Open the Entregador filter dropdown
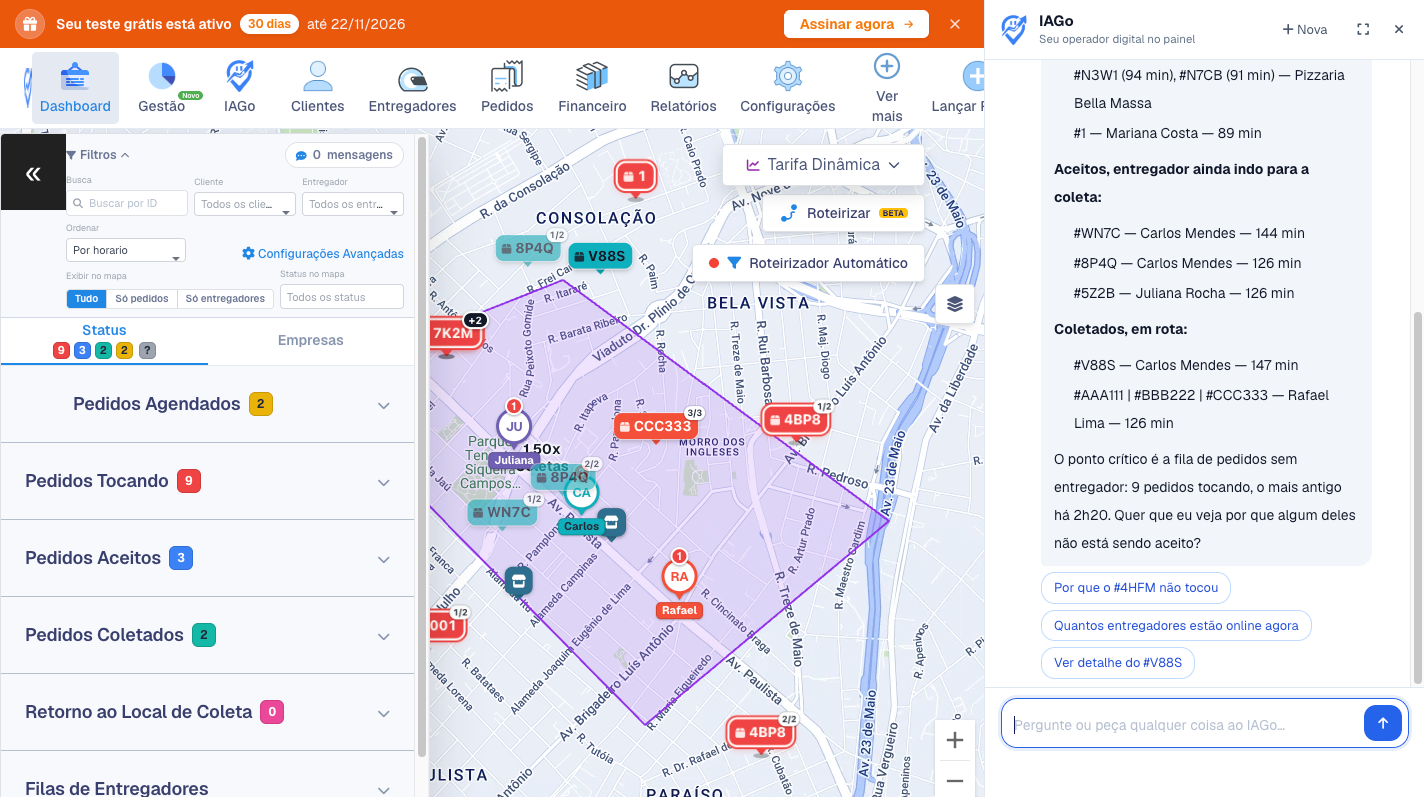Viewport: 1424px width, 797px height. tap(353, 204)
